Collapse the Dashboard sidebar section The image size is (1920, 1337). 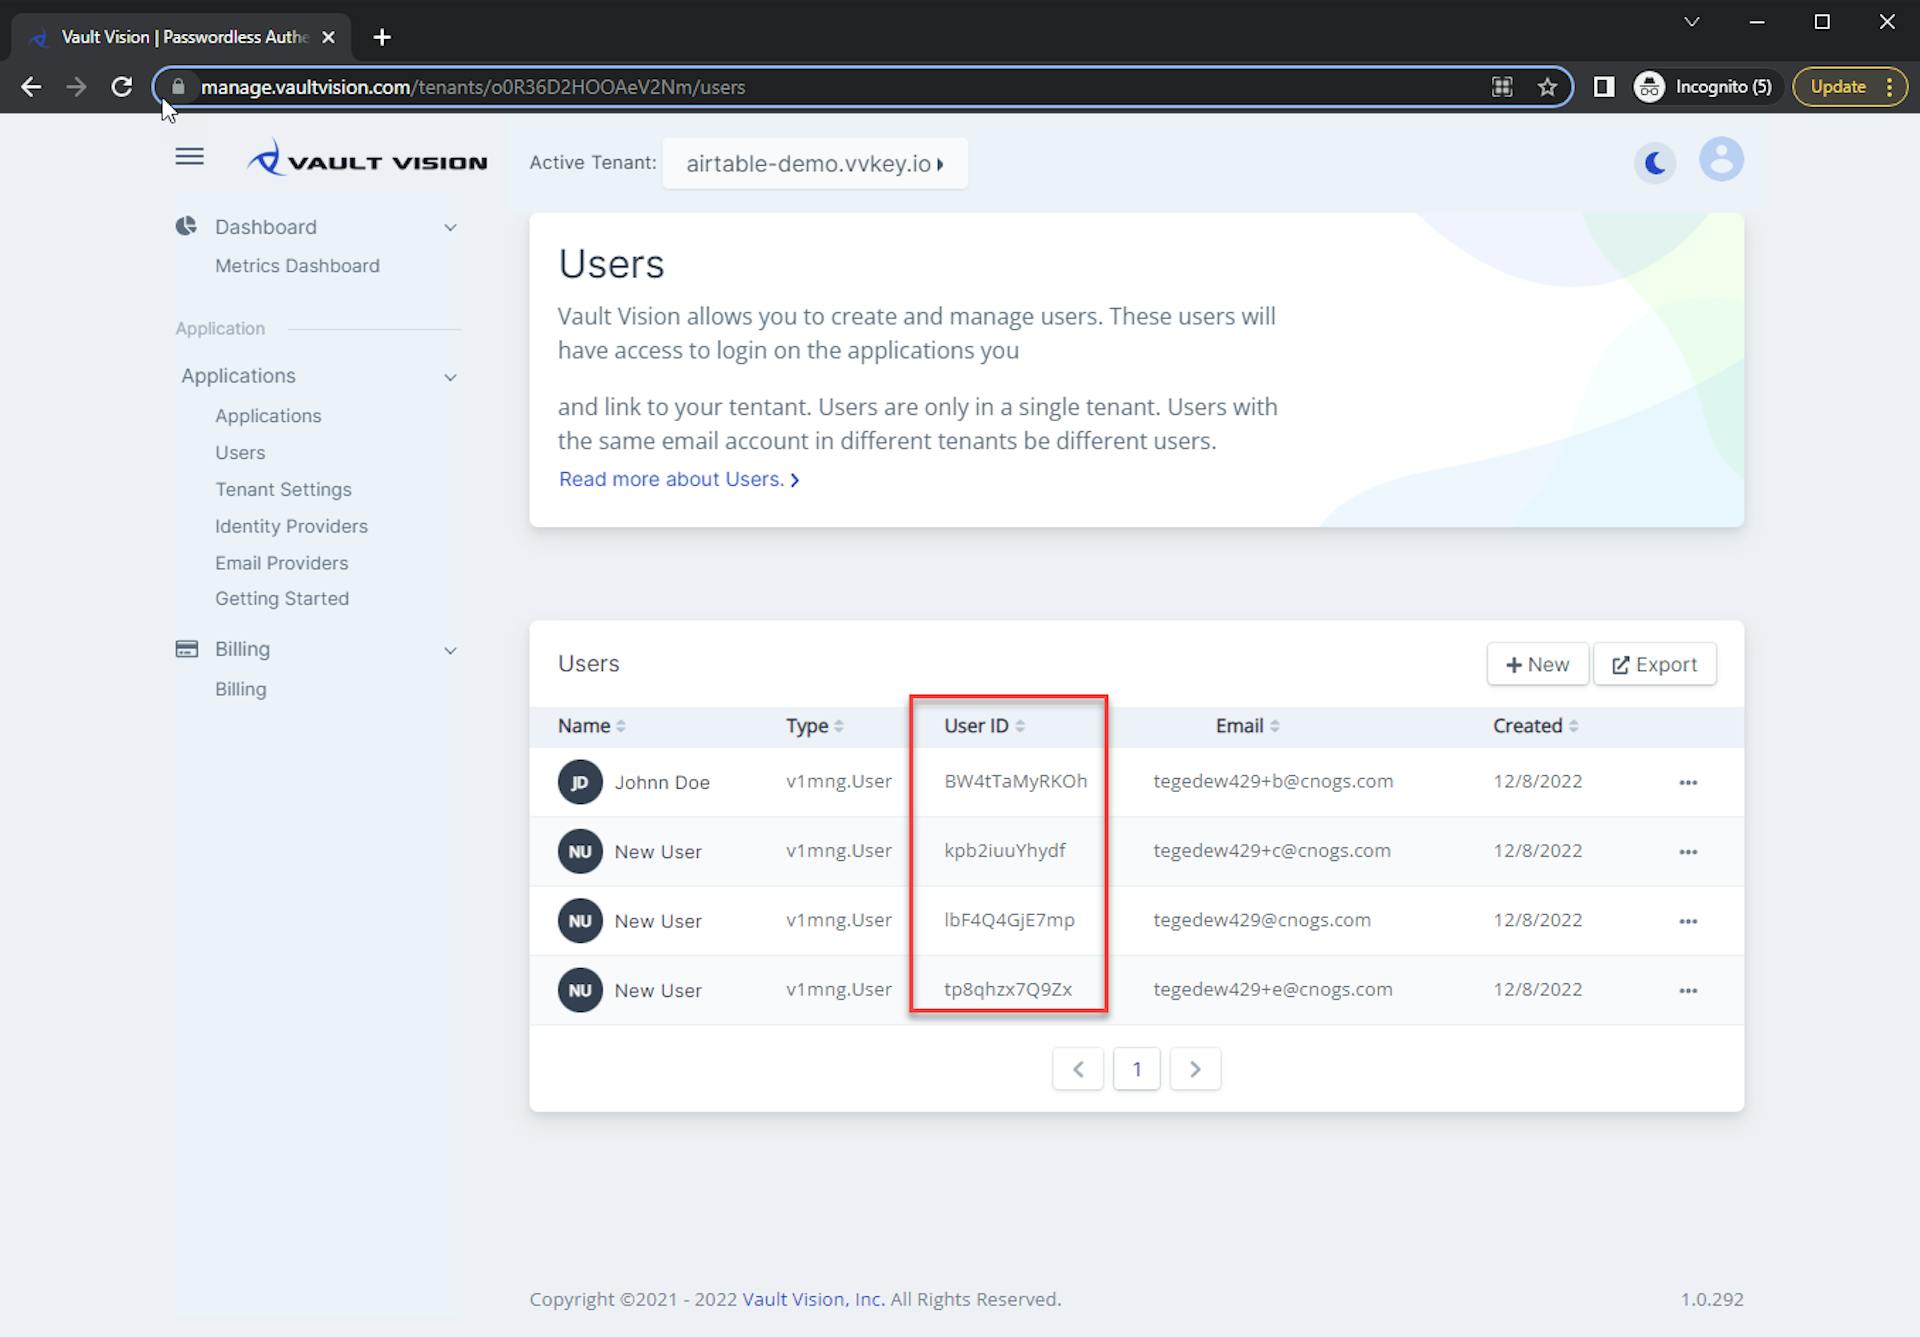point(450,228)
